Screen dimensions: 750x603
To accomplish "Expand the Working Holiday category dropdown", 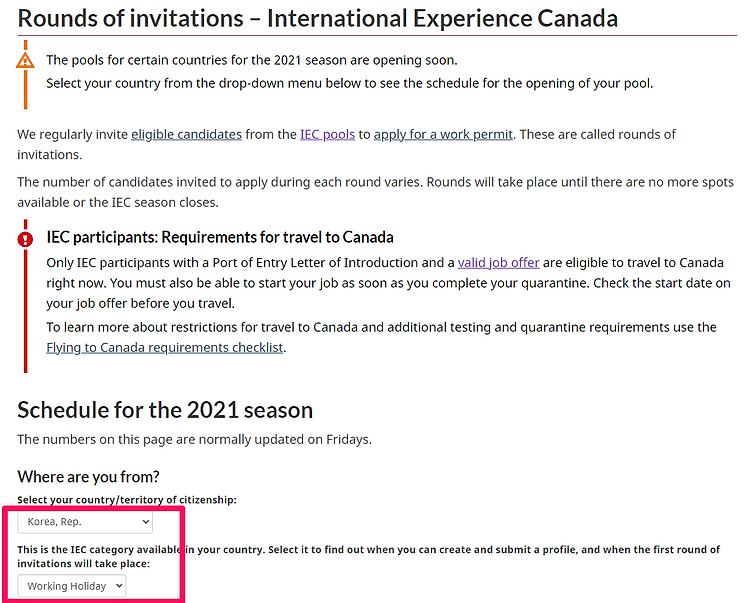I will coord(72,586).
